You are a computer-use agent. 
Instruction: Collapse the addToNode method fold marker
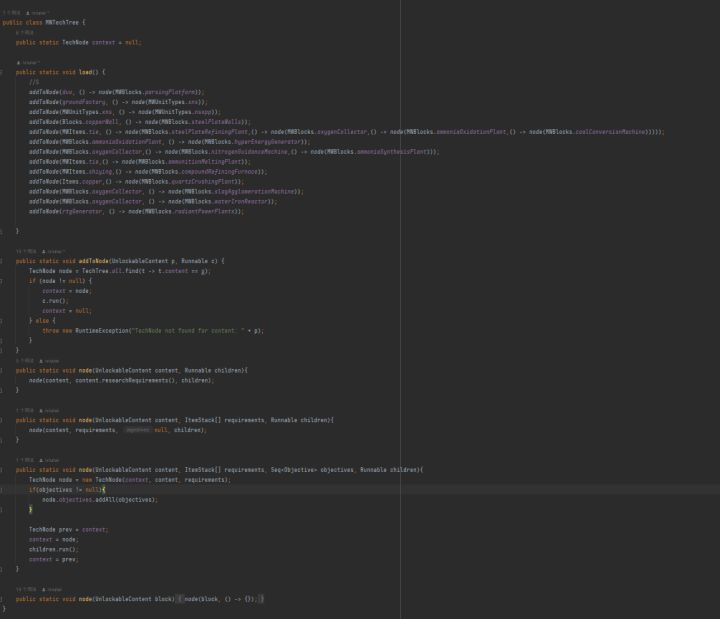pos(3,261)
